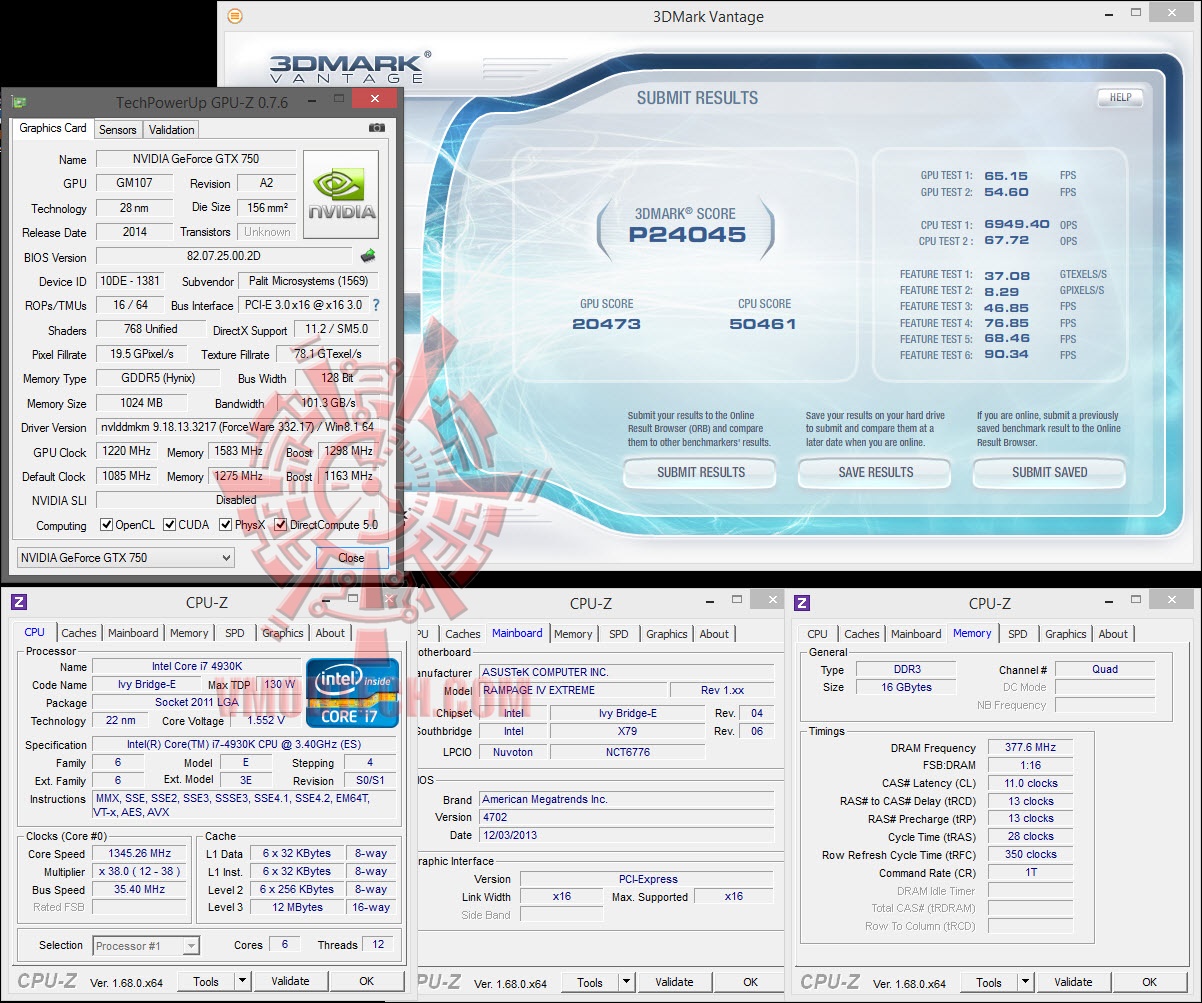Click the Specification field i7-4930K CPU
This screenshot has height=1003, width=1202.
pos(245,744)
